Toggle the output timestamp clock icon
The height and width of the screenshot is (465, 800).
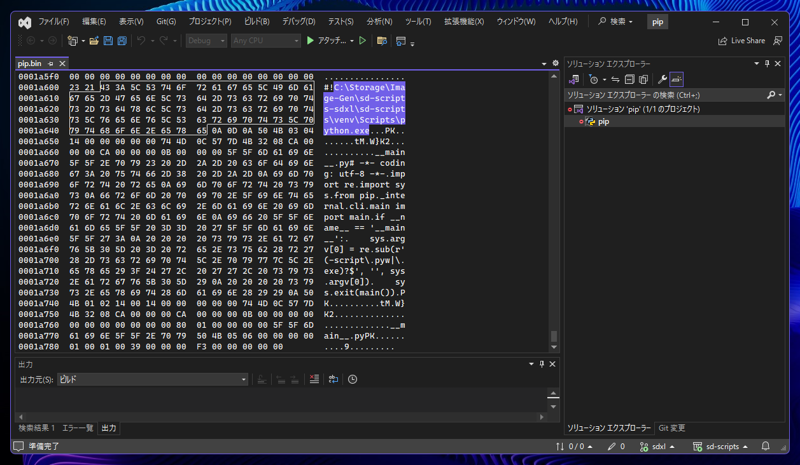pos(353,379)
